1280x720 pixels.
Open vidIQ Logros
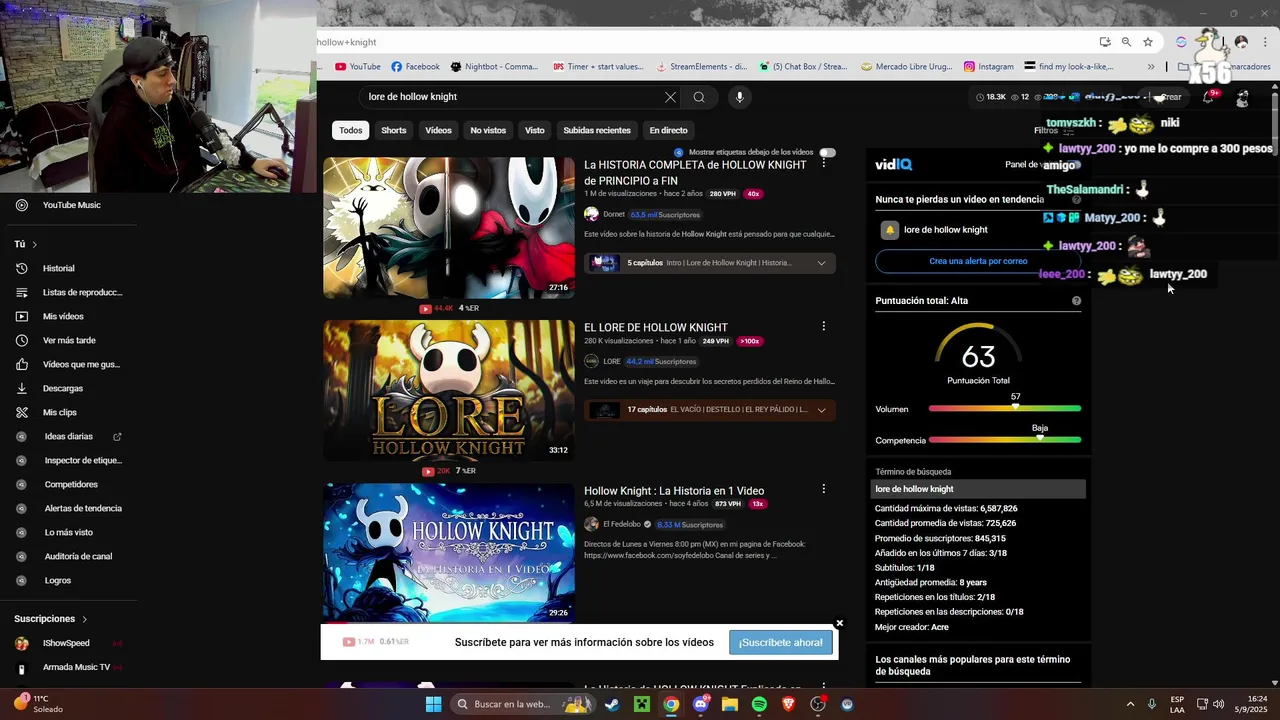[57, 580]
